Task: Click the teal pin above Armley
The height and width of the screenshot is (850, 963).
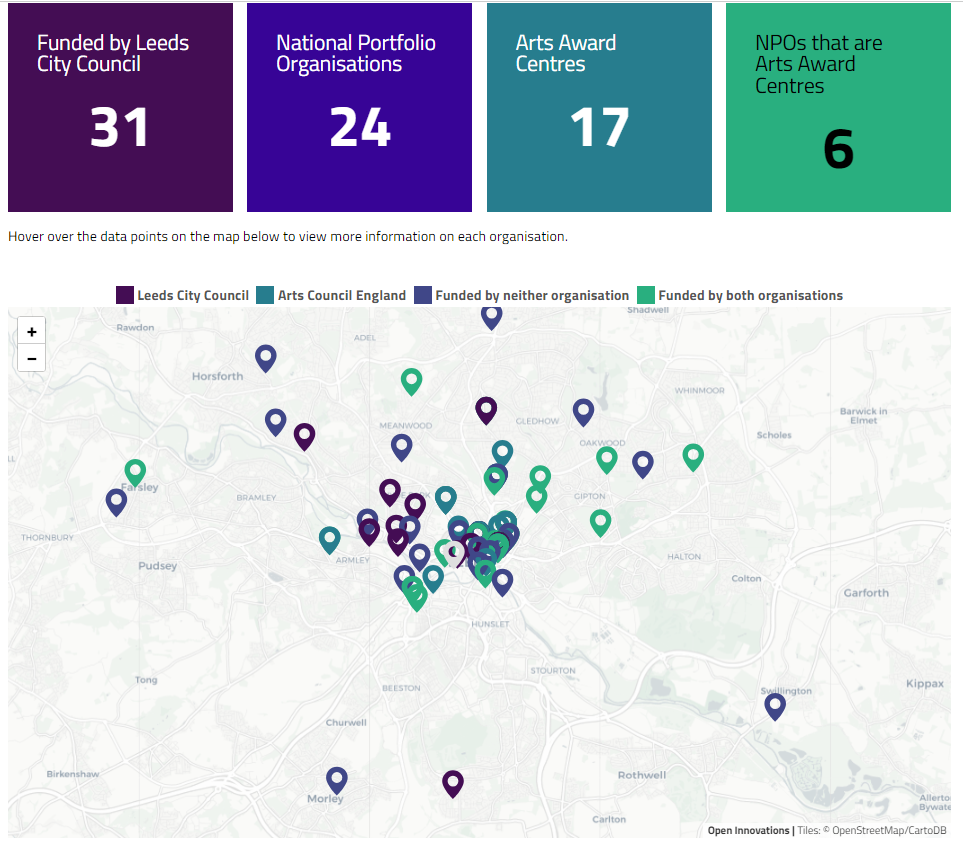Action: click(330, 540)
